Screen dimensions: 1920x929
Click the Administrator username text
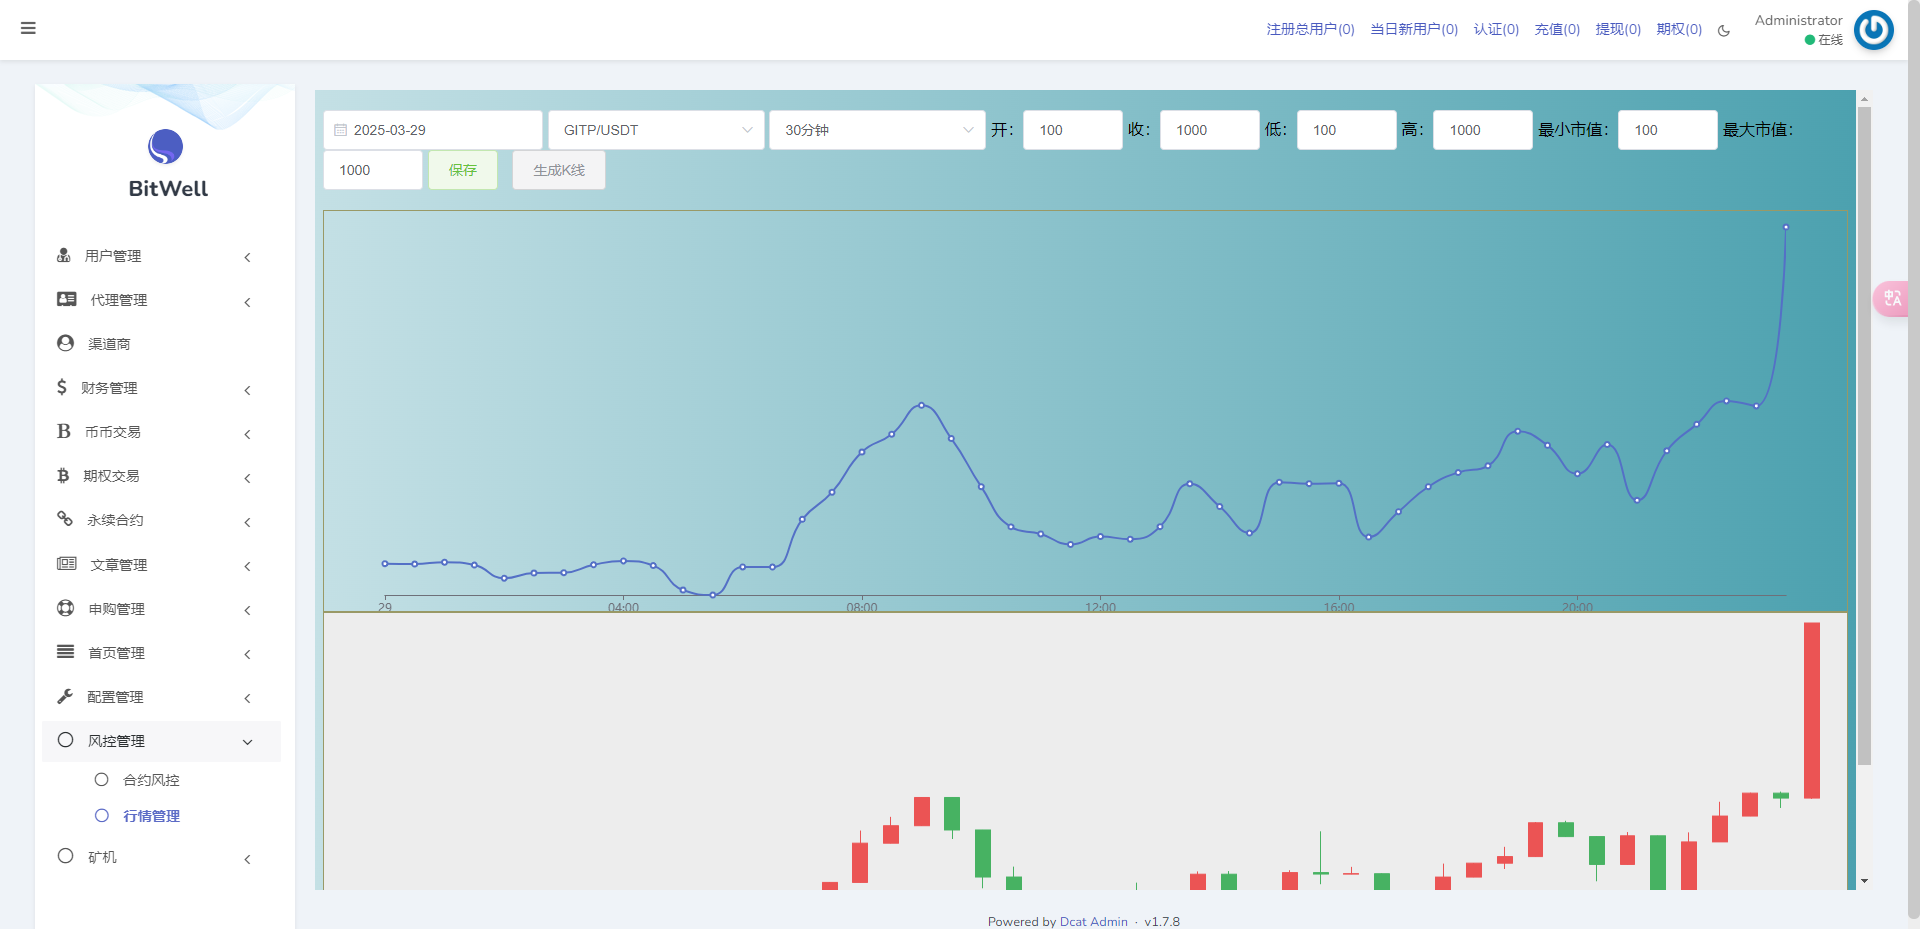1798,20
